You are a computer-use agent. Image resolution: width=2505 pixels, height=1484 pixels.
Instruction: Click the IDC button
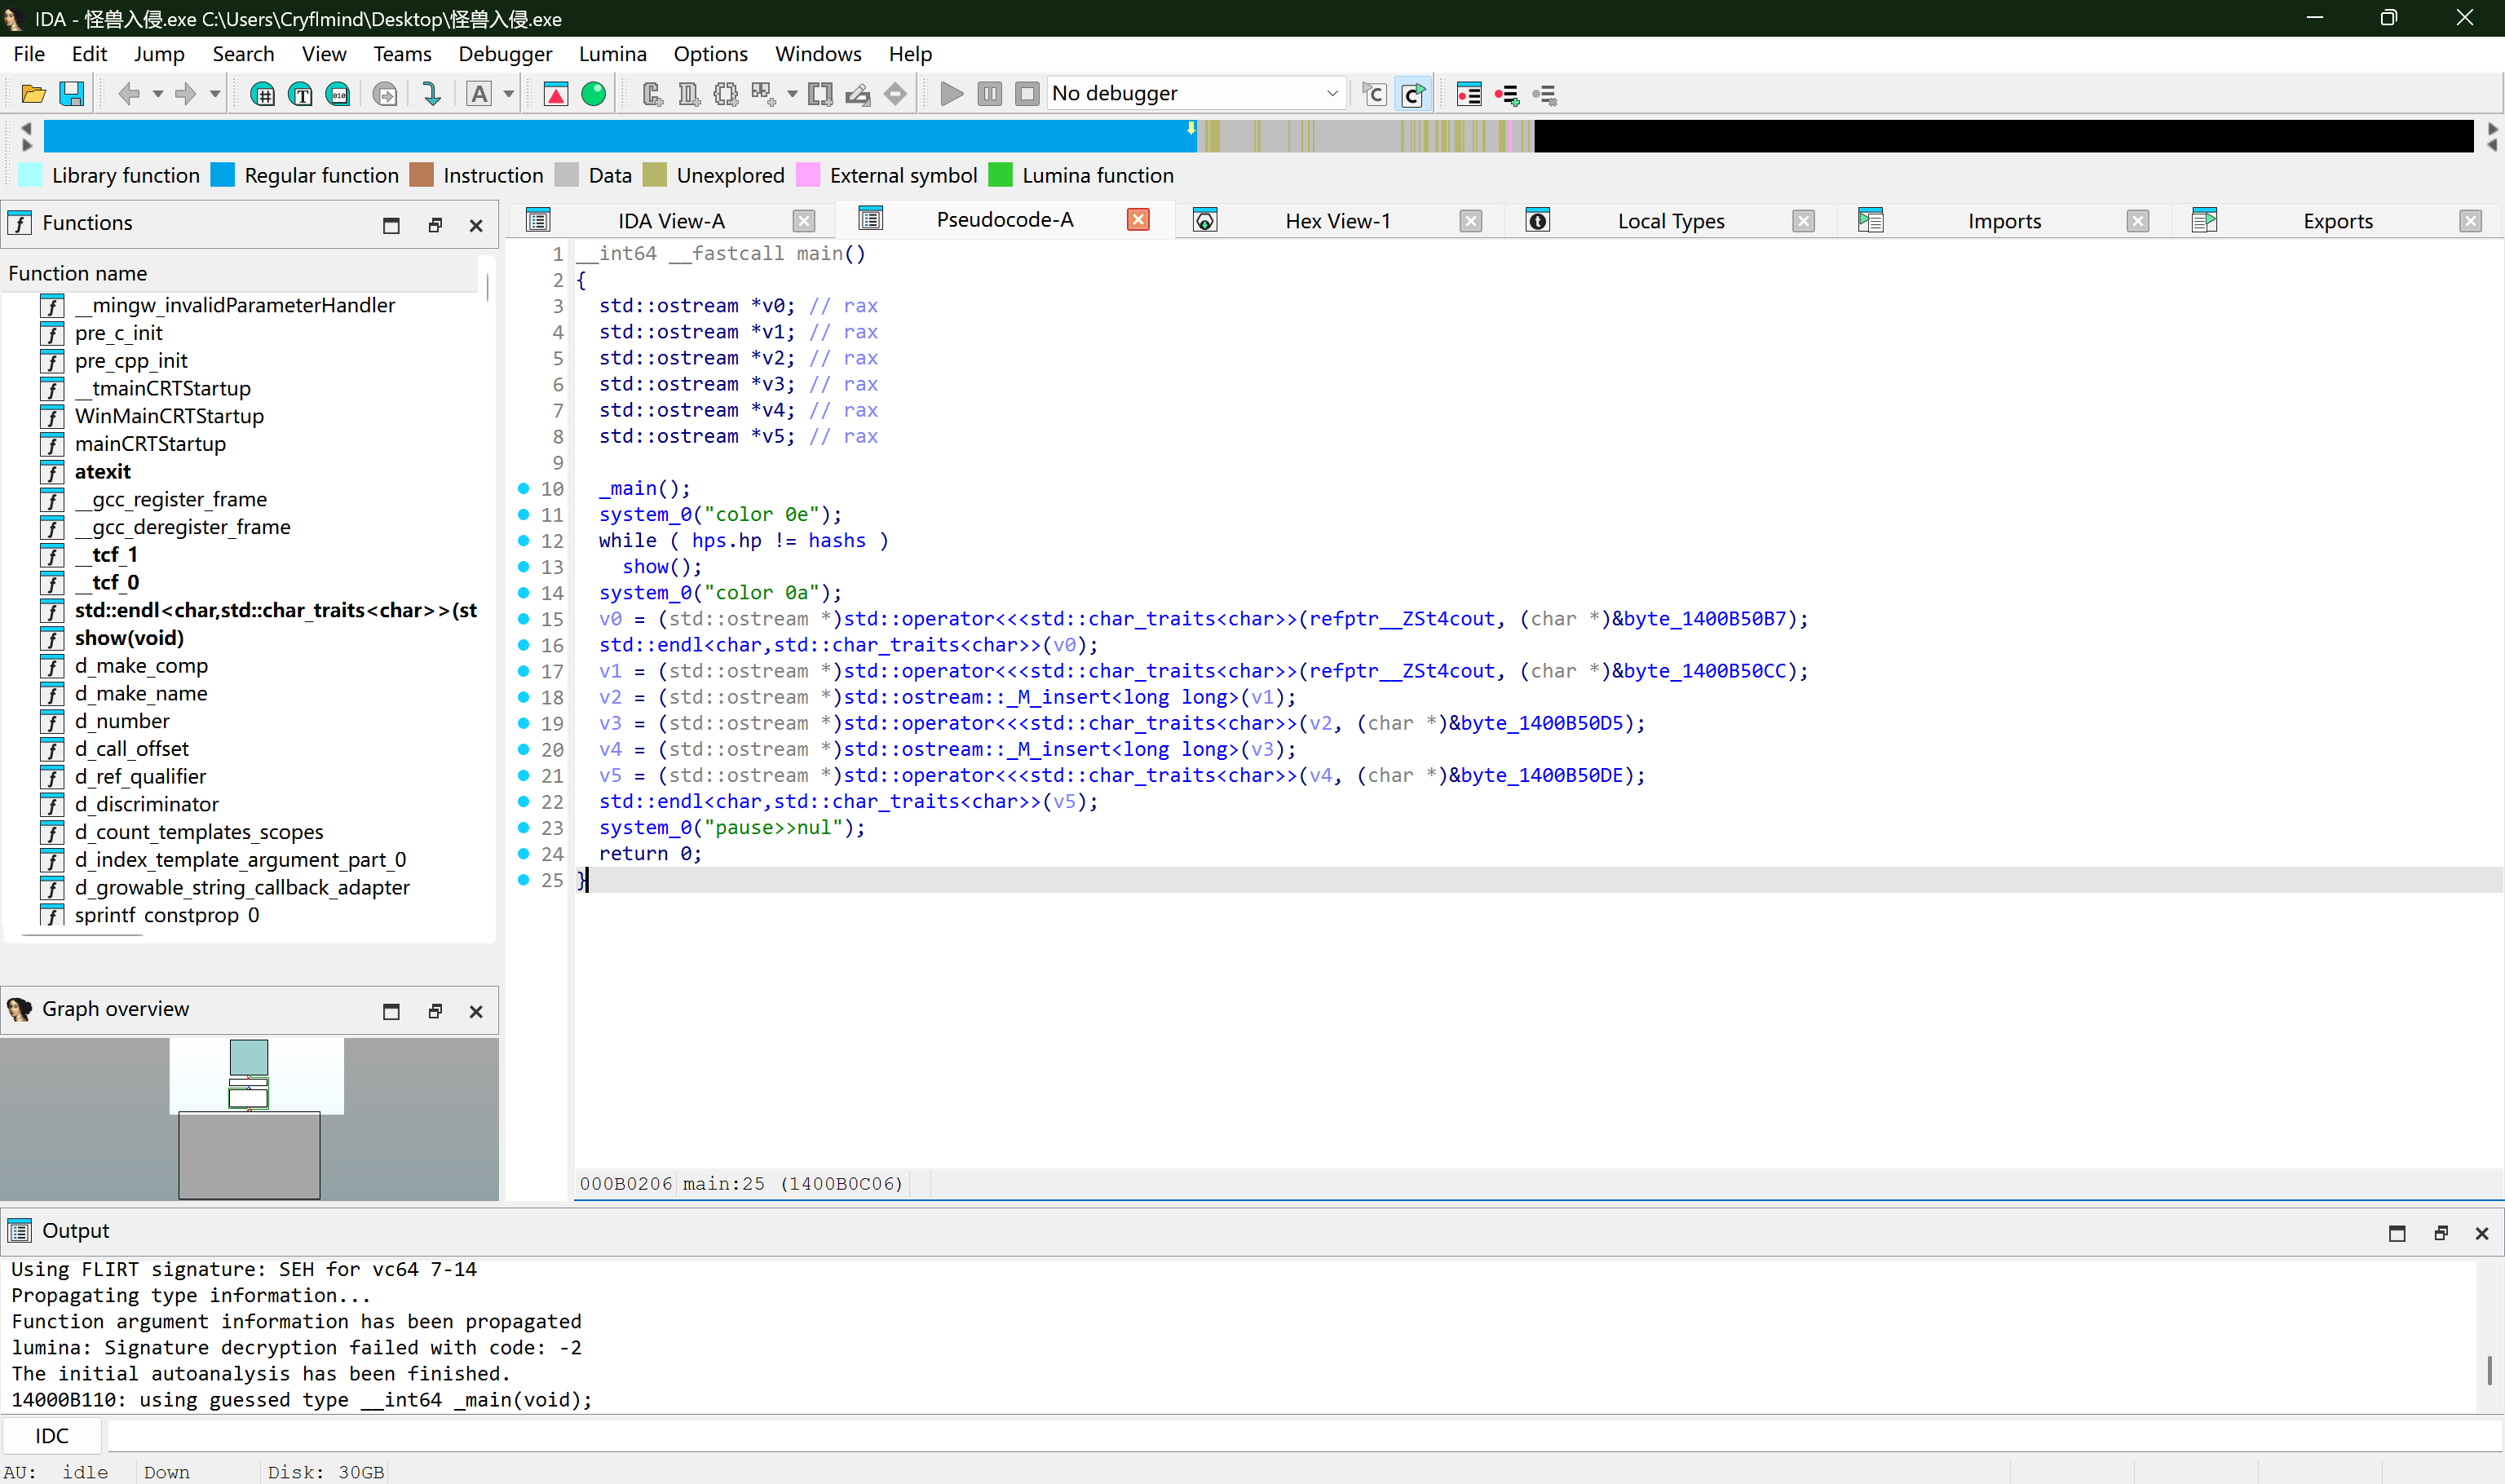click(x=52, y=1436)
